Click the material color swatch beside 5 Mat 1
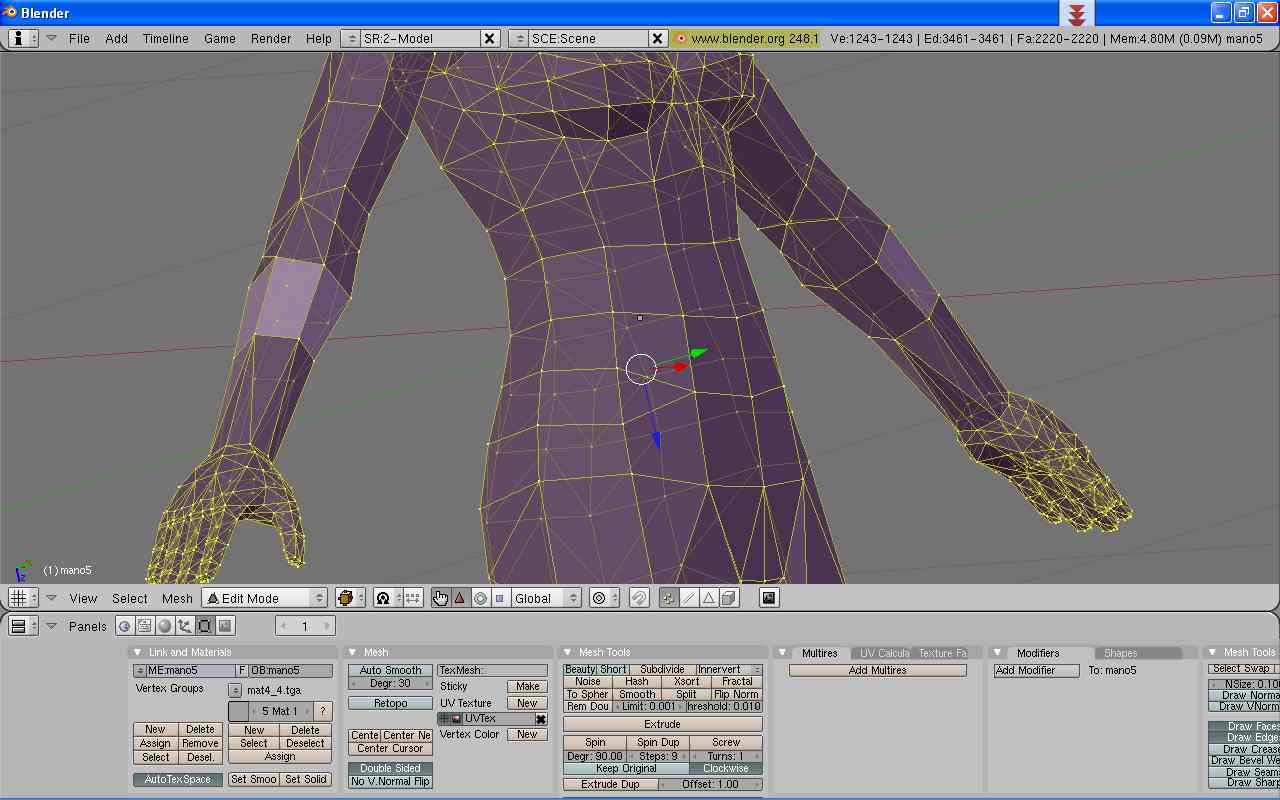 coord(238,711)
